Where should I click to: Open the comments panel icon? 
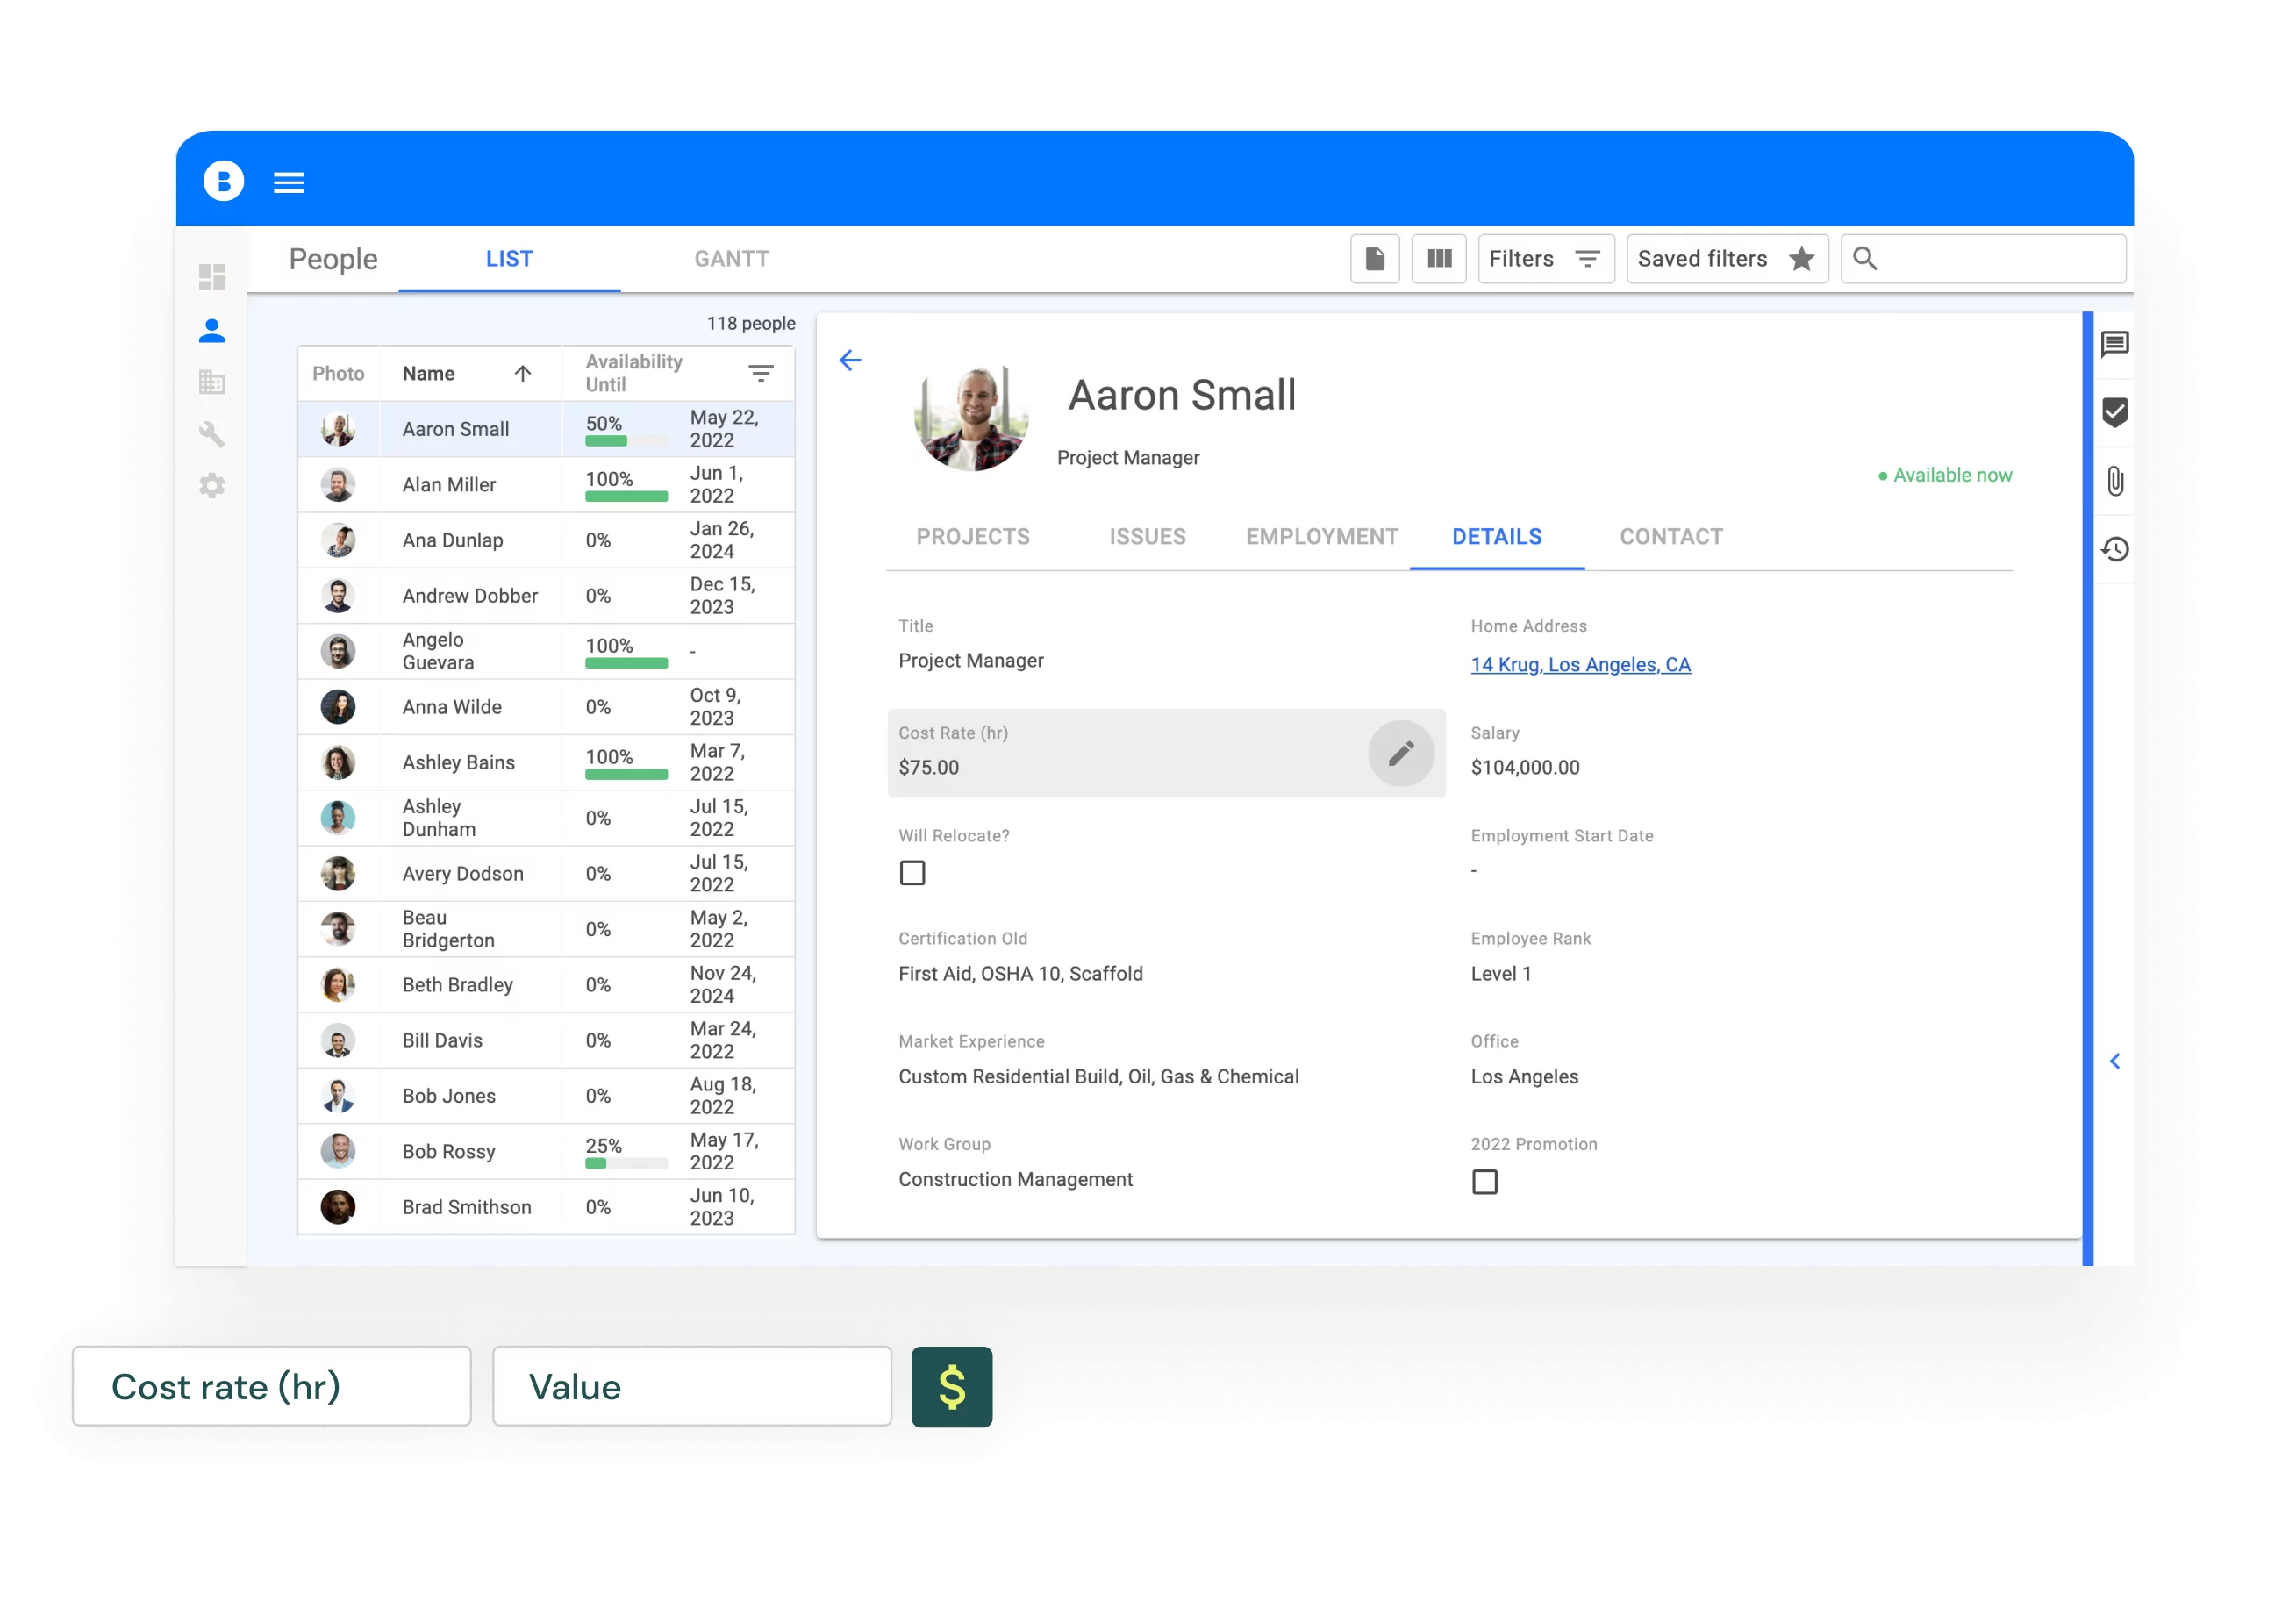[2114, 345]
